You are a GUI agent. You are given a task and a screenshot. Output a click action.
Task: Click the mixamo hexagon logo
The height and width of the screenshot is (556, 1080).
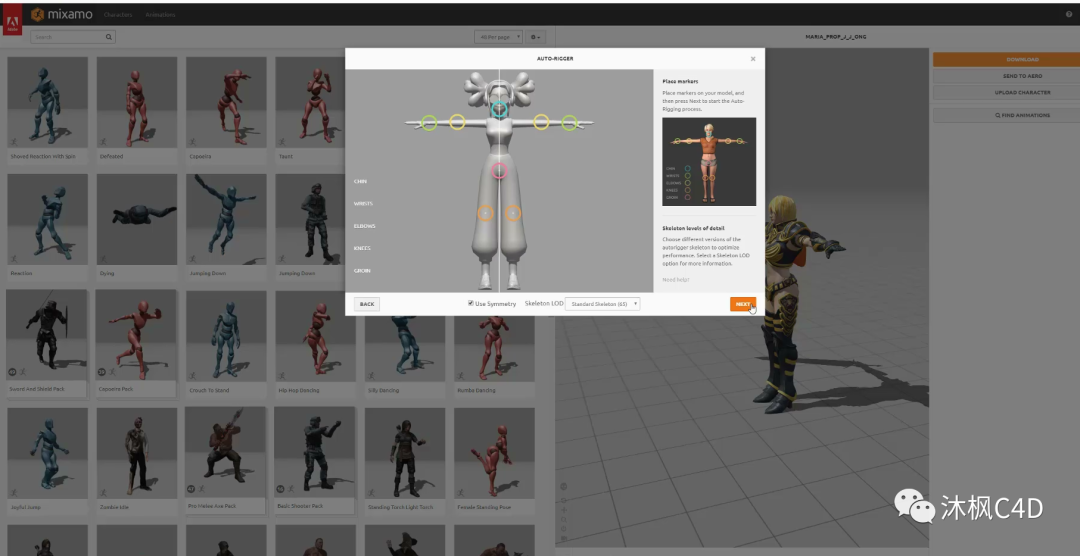(x=37, y=14)
